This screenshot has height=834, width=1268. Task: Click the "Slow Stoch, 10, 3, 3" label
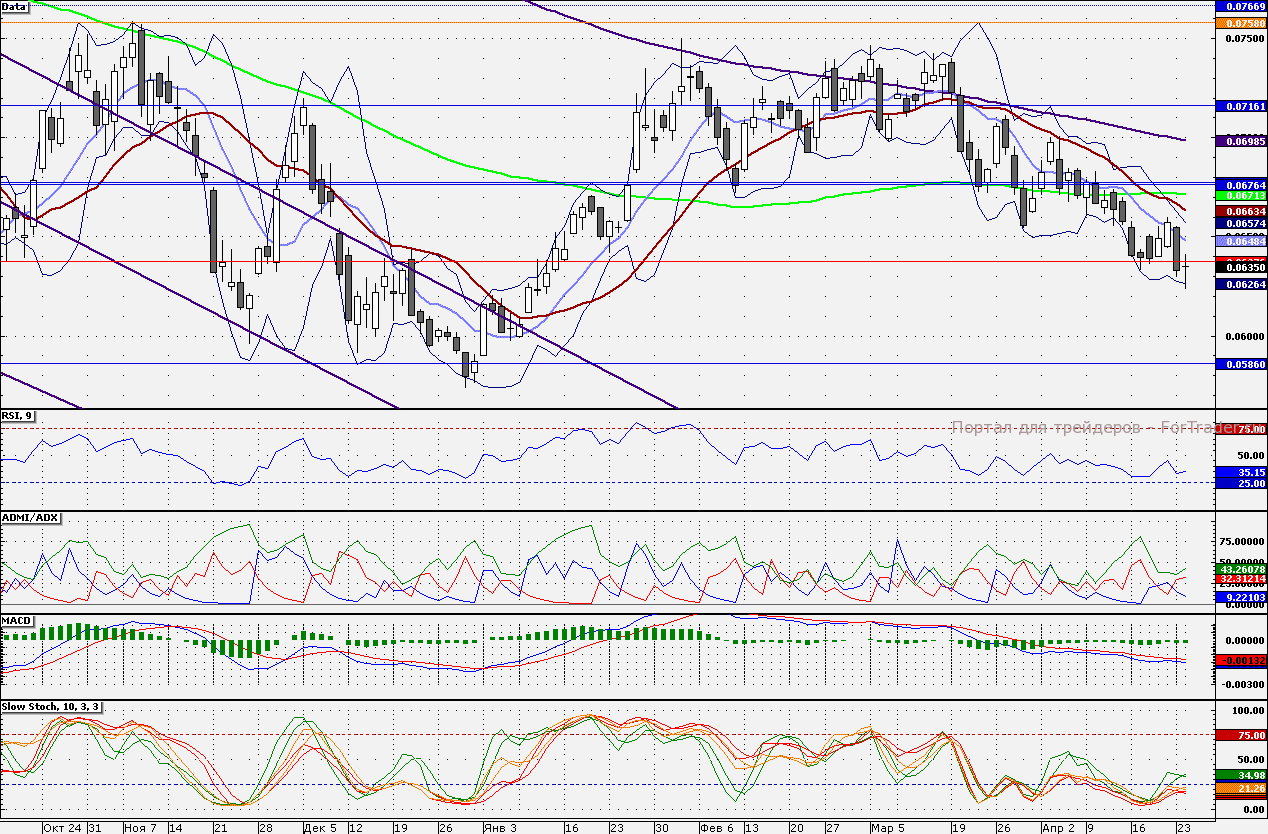coord(51,707)
